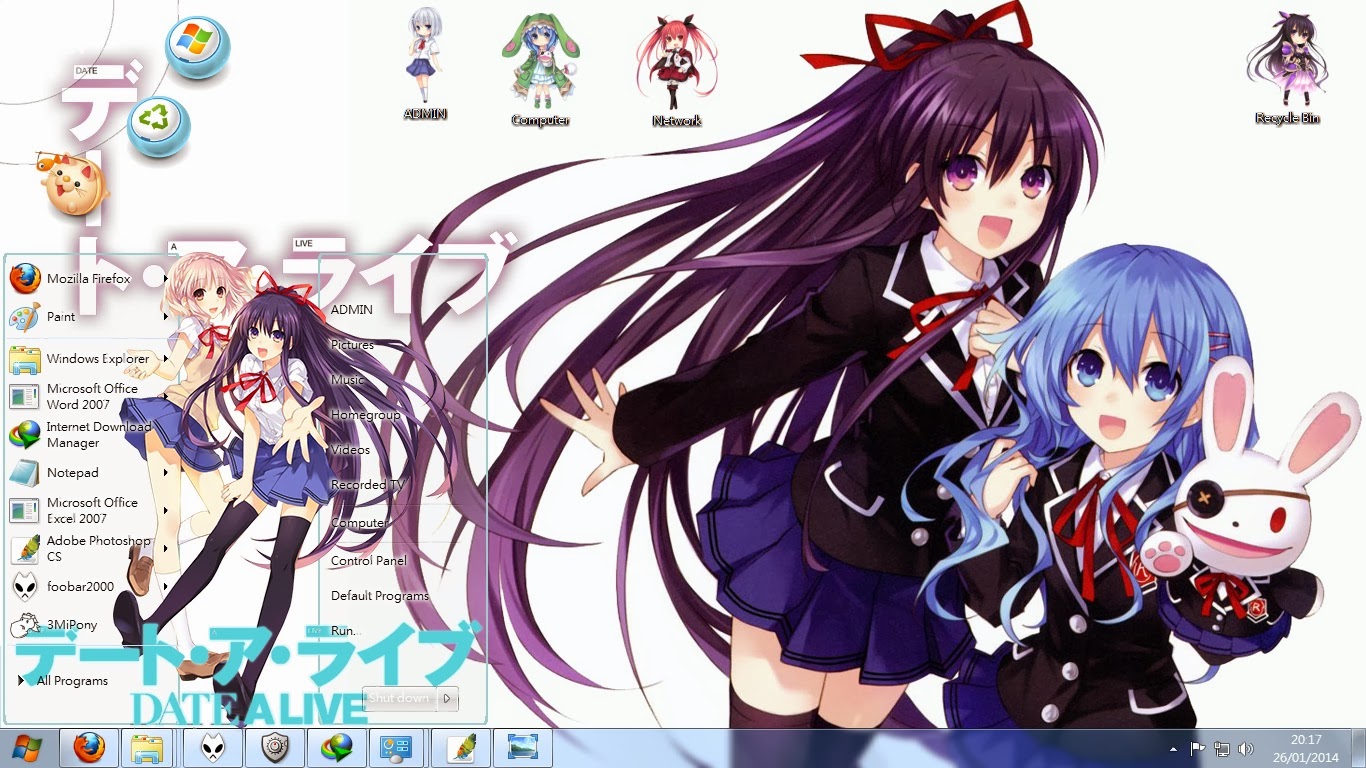Viewport: 1366px width, 768px height.
Task: Open Run... from Start menu
Action: coord(344,631)
